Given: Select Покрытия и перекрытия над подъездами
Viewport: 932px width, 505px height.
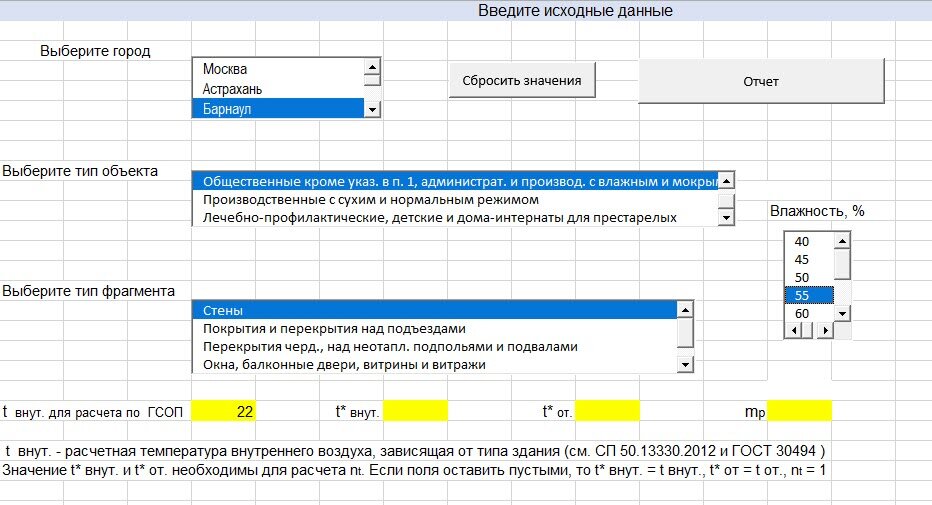Looking at the screenshot, I should (435, 329).
